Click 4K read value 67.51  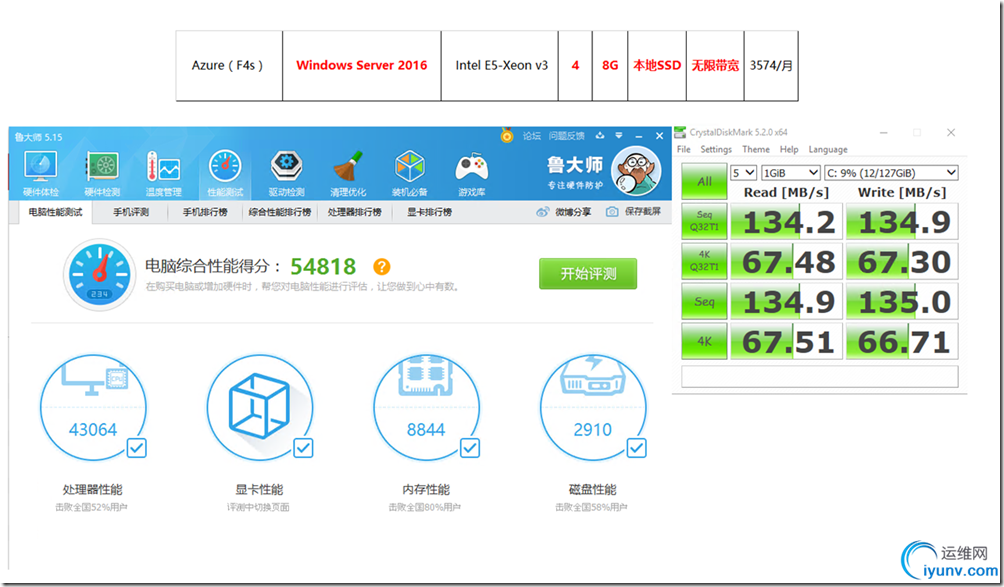tap(786, 341)
